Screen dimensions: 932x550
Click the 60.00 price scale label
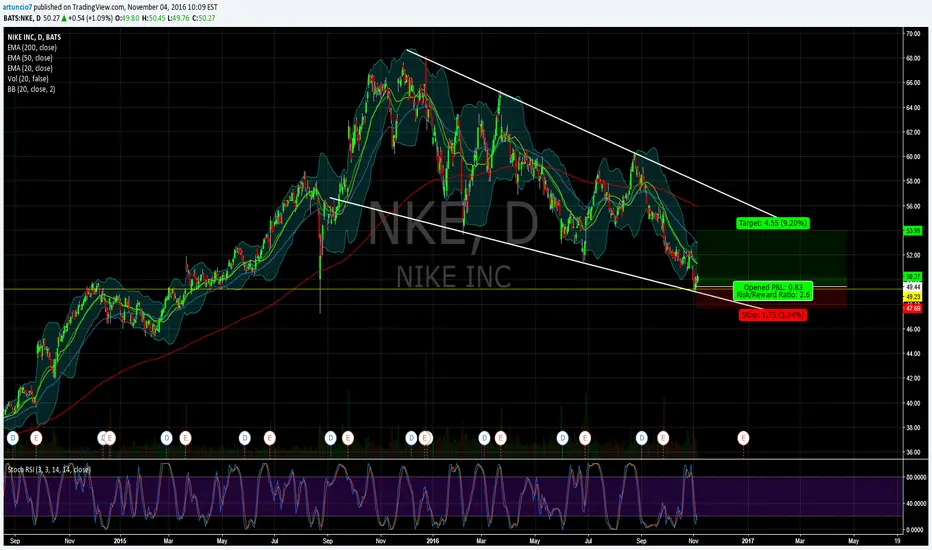click(x=912, y=157)
